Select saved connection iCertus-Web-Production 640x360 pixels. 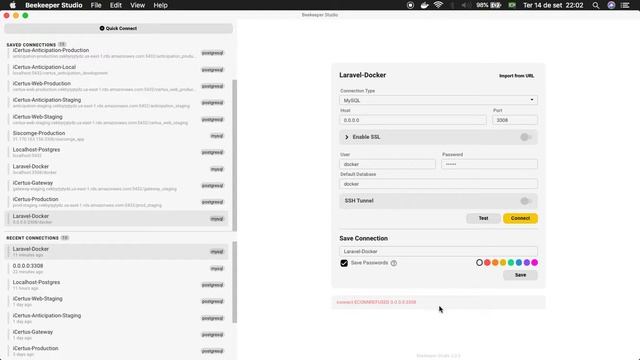click(x=117, y=86)
